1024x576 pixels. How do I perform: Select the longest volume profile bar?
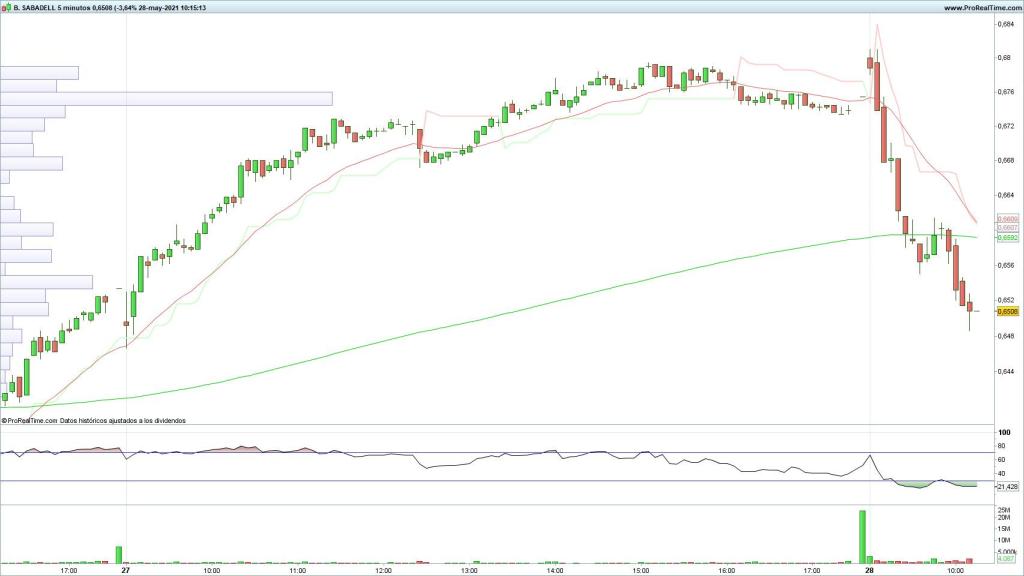coord(166,98)
